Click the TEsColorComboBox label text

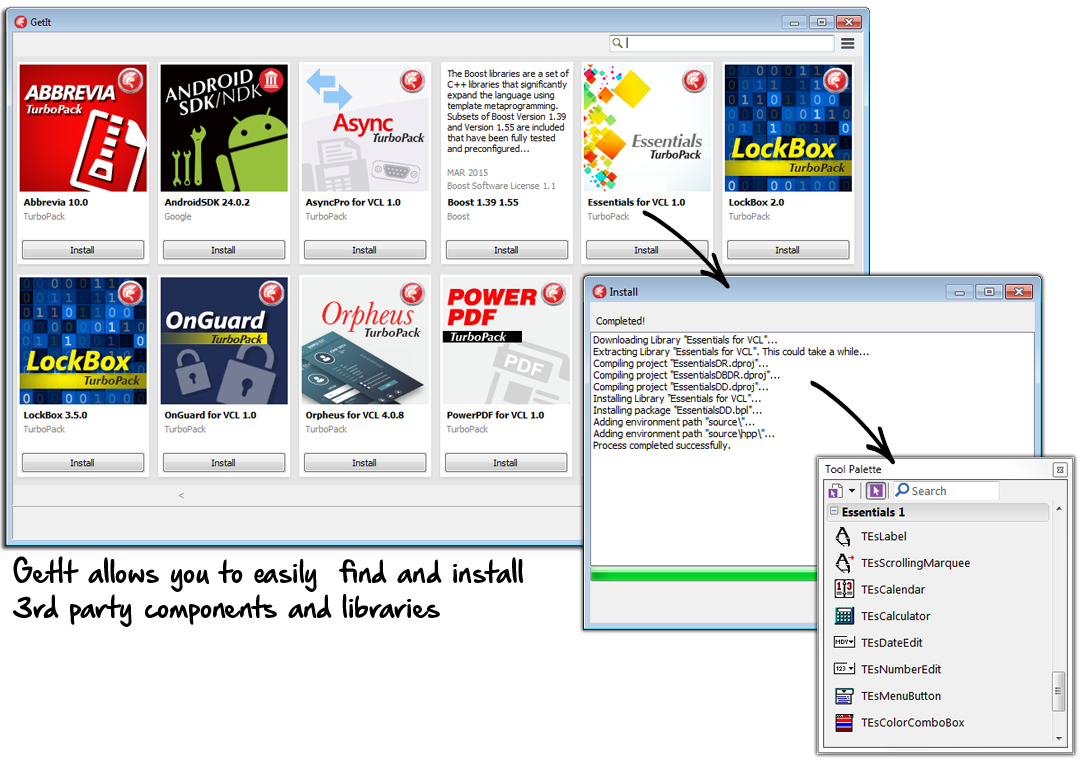tap(913, 723)
